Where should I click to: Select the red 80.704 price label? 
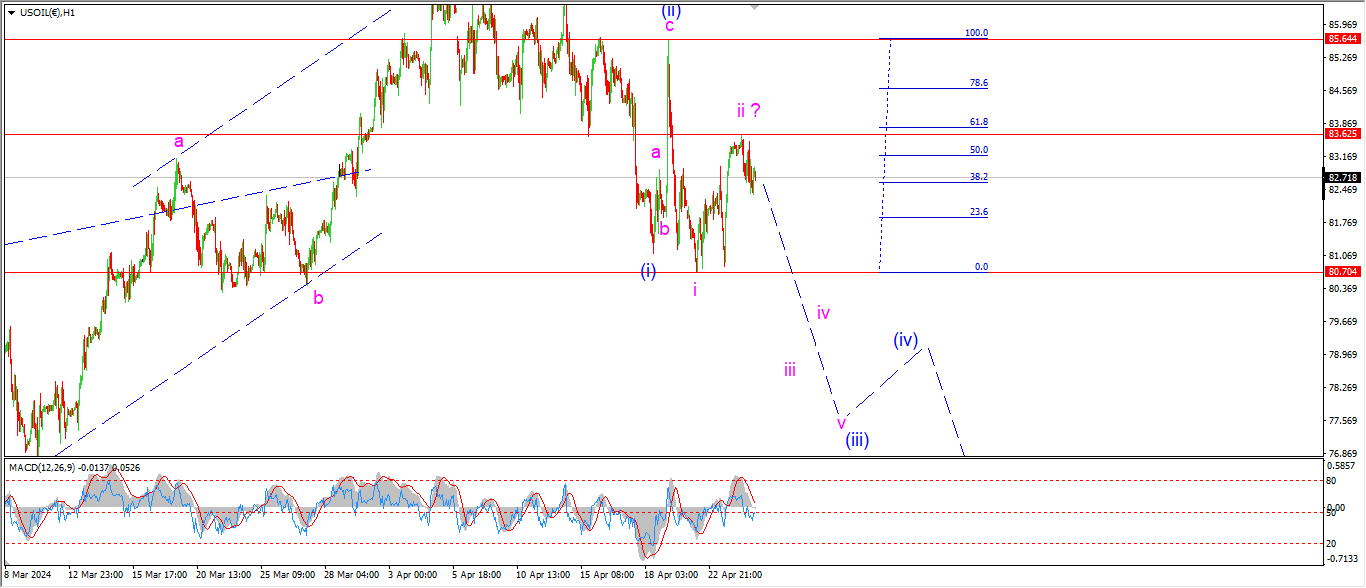pos(1340,271)
